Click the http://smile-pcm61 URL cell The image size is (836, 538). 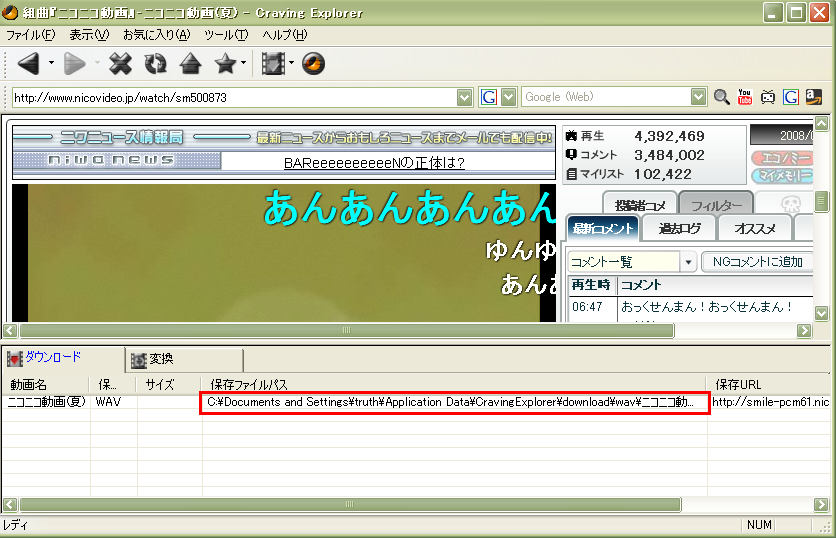770,402
